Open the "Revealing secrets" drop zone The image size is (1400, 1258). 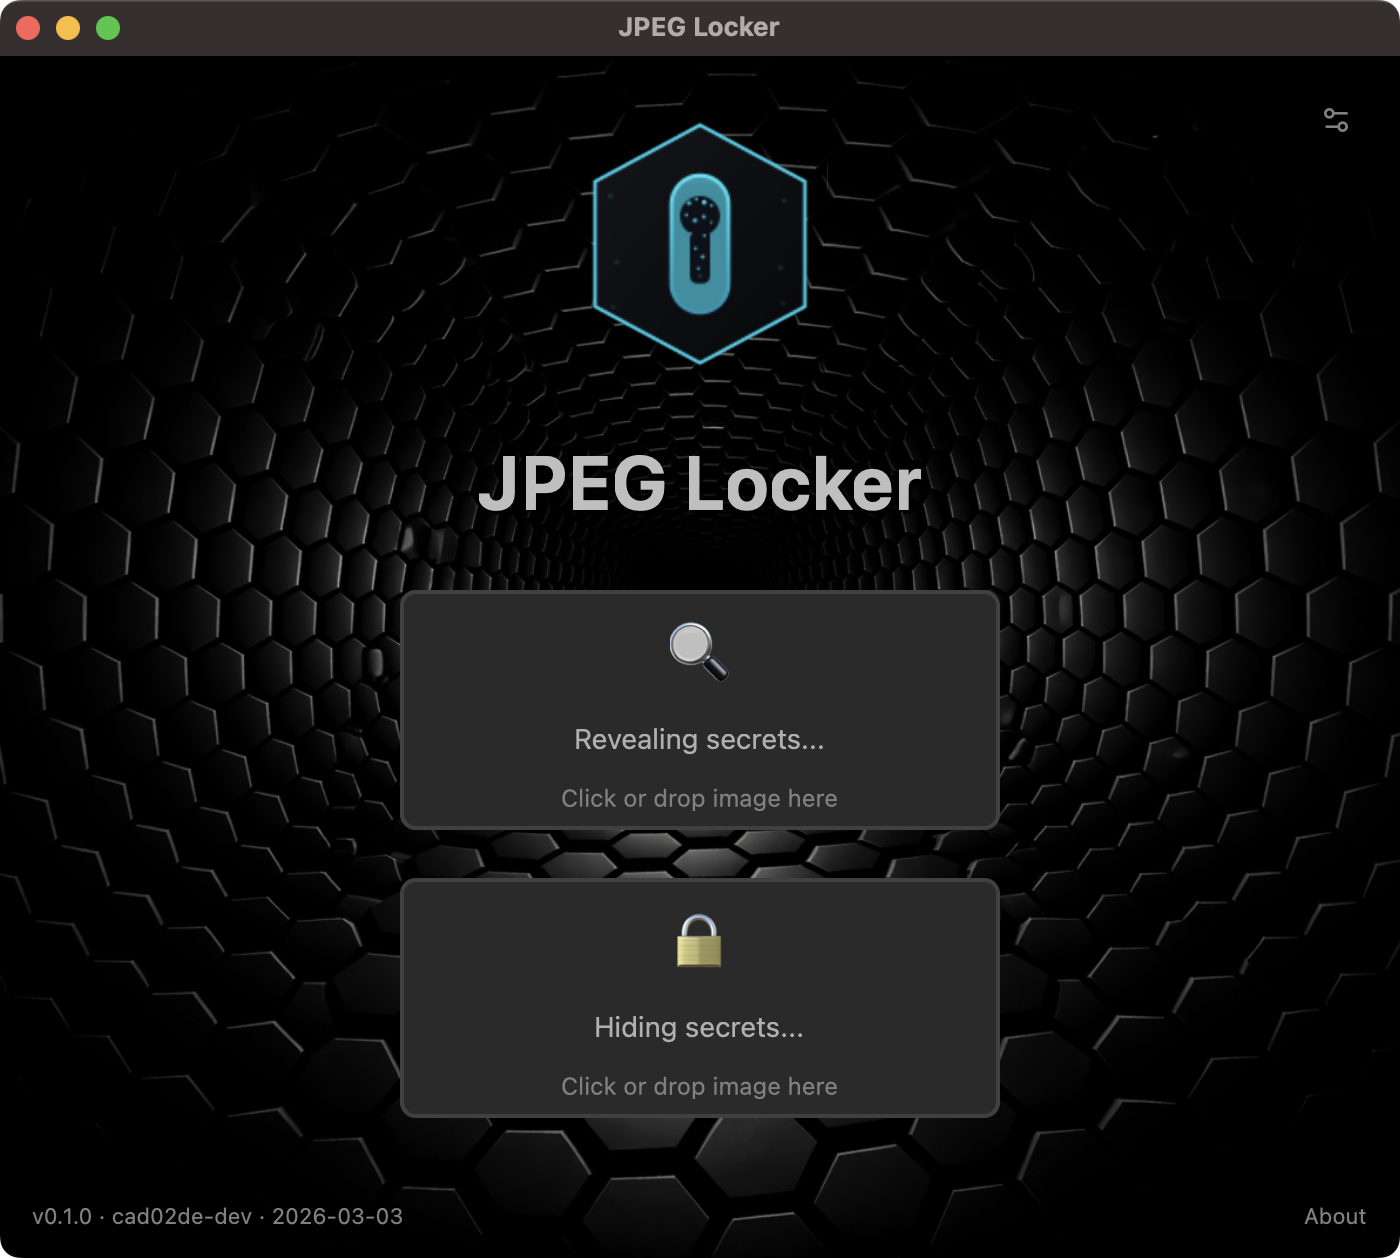pos(699,711)
